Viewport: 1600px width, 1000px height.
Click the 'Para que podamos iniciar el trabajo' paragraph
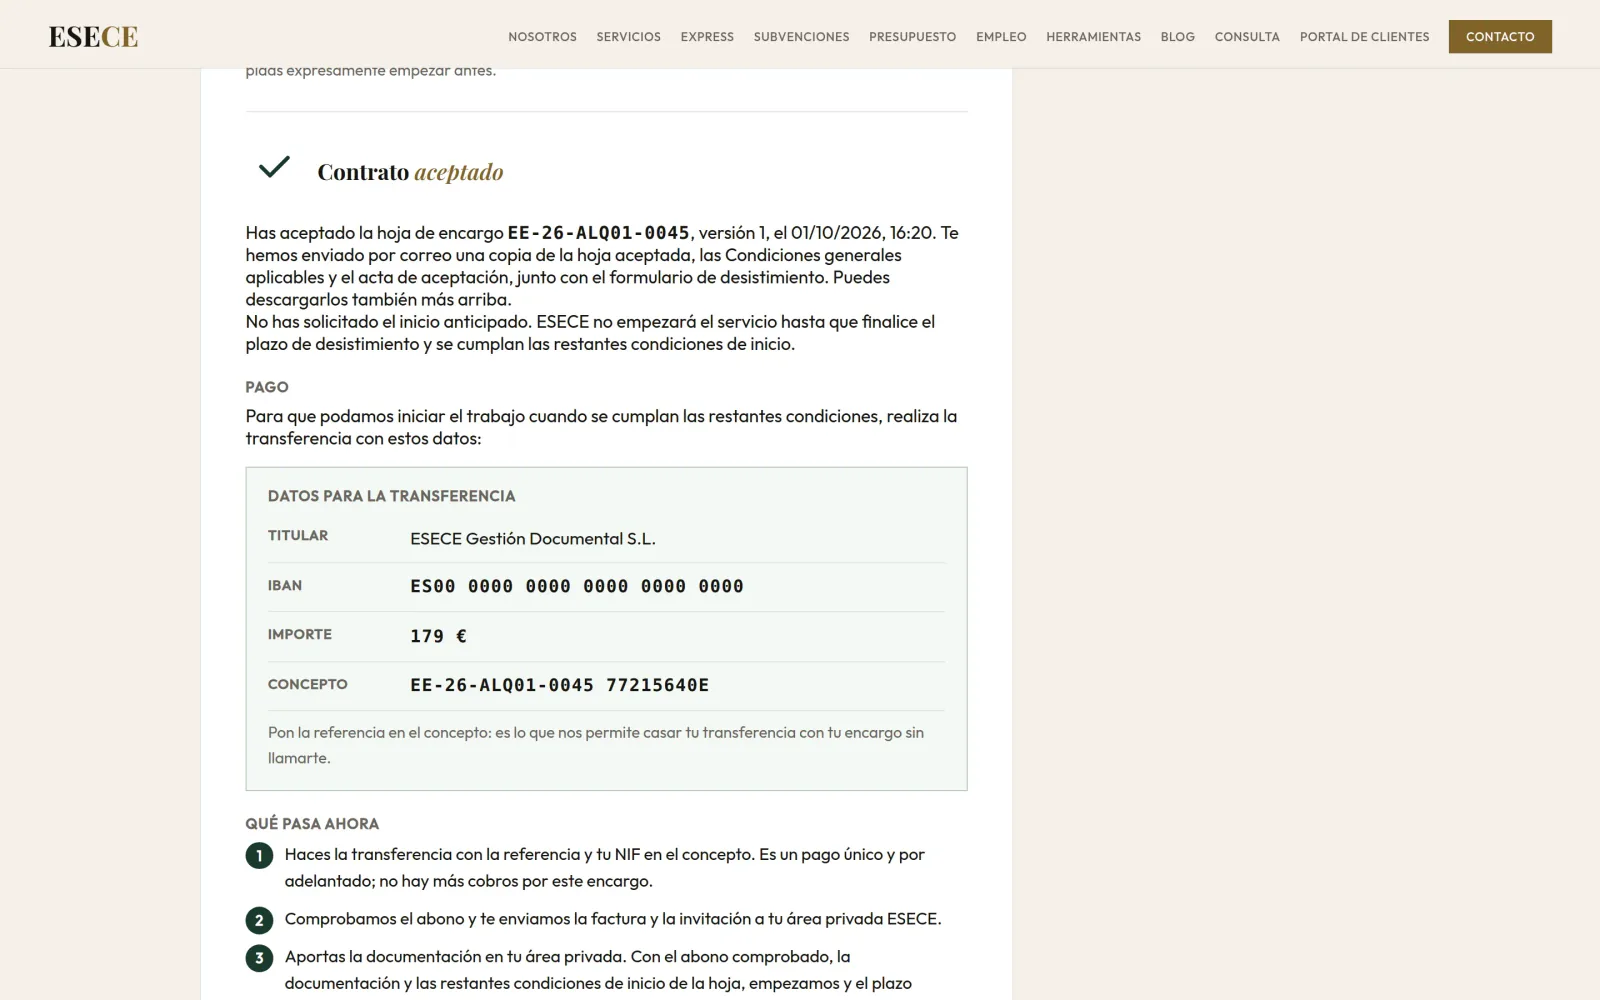(x=601, y=427)
